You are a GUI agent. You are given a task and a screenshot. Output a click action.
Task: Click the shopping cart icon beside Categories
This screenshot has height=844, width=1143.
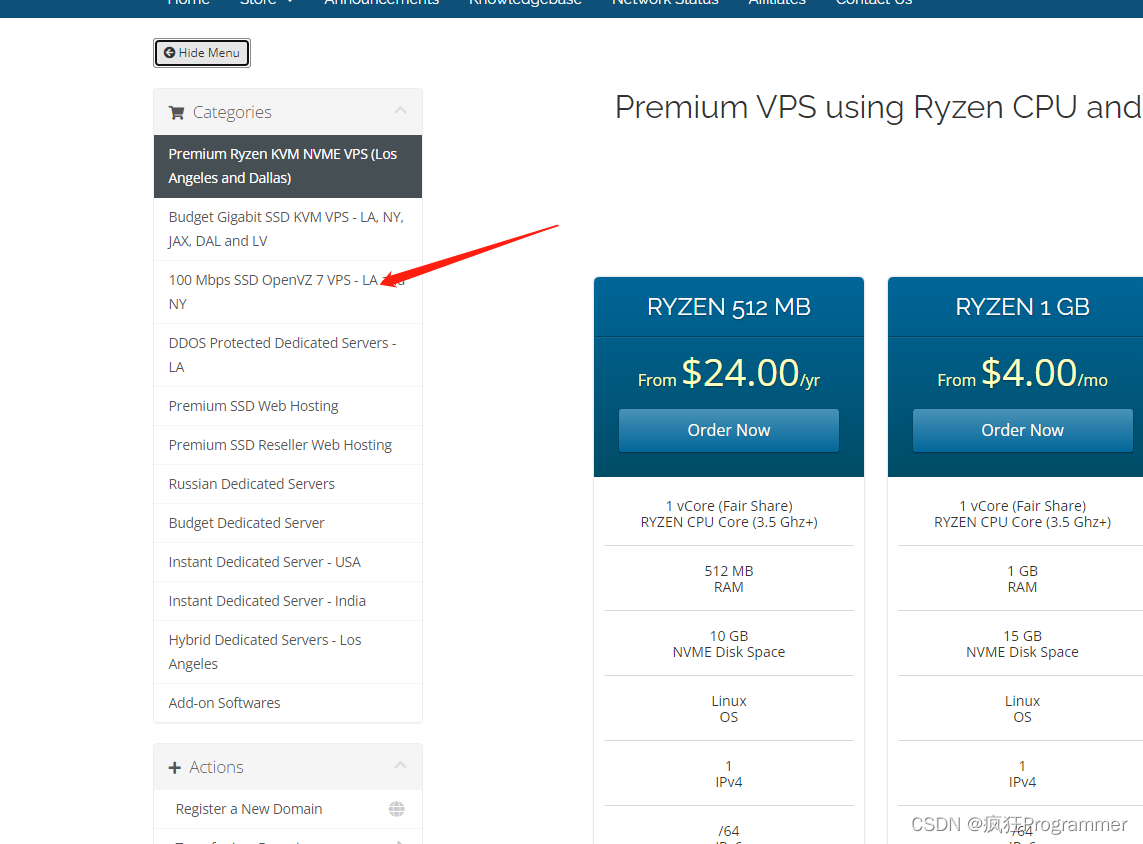[x=176, y=111]
